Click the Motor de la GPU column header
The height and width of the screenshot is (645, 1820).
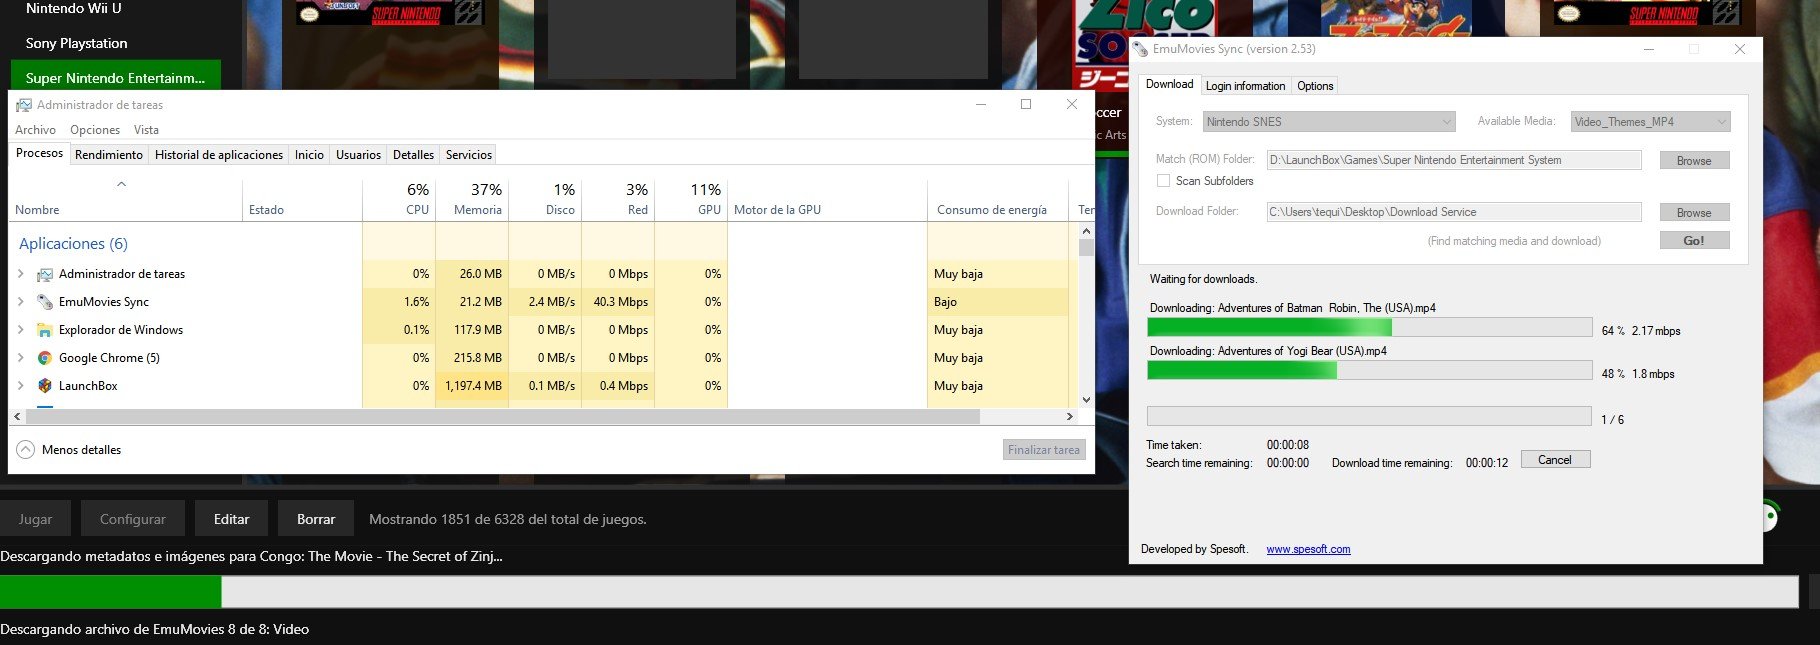pos(827,200)
